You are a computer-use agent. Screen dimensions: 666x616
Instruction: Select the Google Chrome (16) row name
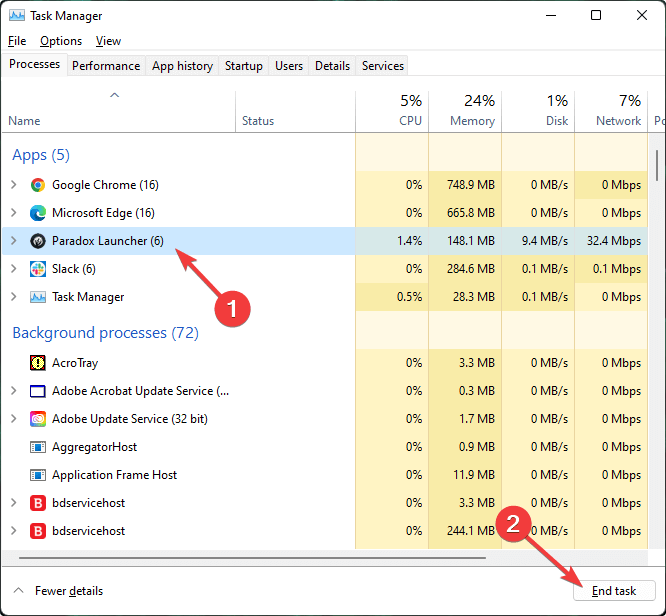(x=105, y=185)
